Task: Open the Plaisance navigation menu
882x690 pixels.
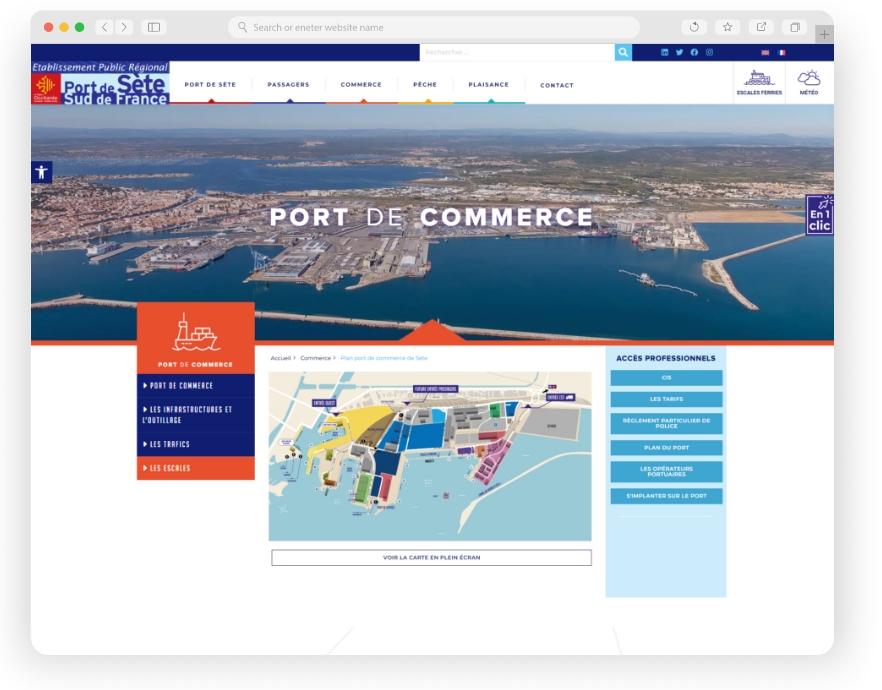Action: tap(488, 85)
